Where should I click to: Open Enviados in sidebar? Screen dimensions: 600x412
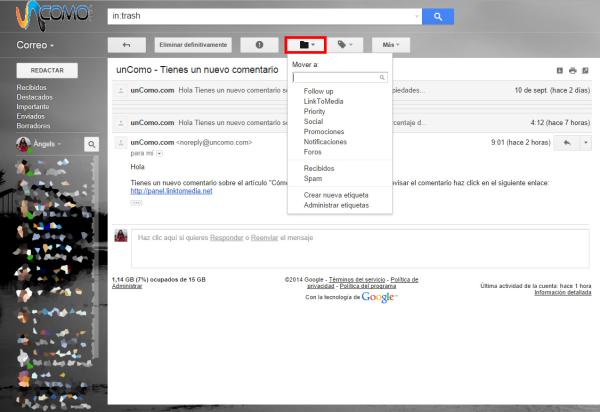(30, 116)
